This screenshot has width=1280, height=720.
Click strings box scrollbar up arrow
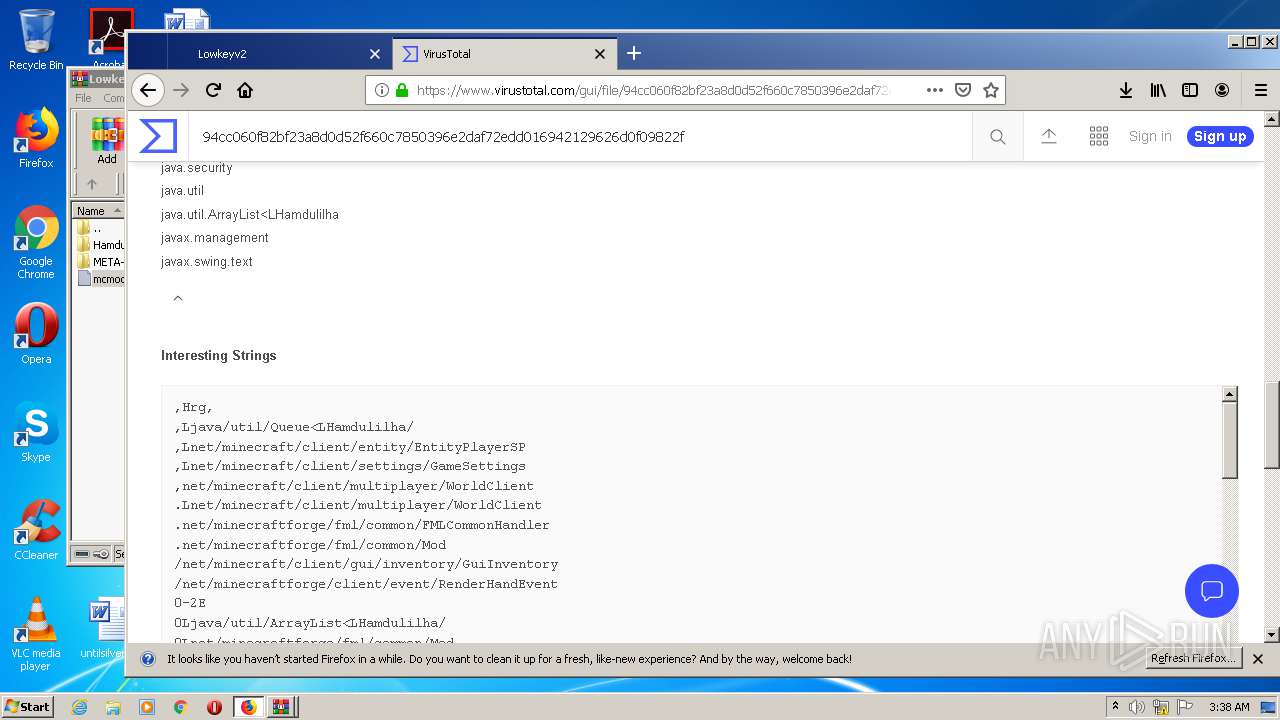1230,395
